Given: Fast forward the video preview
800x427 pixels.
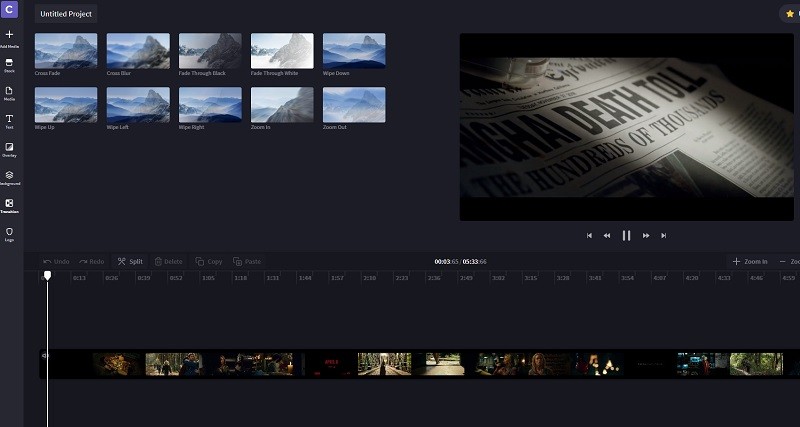Looking at the screenshot, I should point(646,235).
